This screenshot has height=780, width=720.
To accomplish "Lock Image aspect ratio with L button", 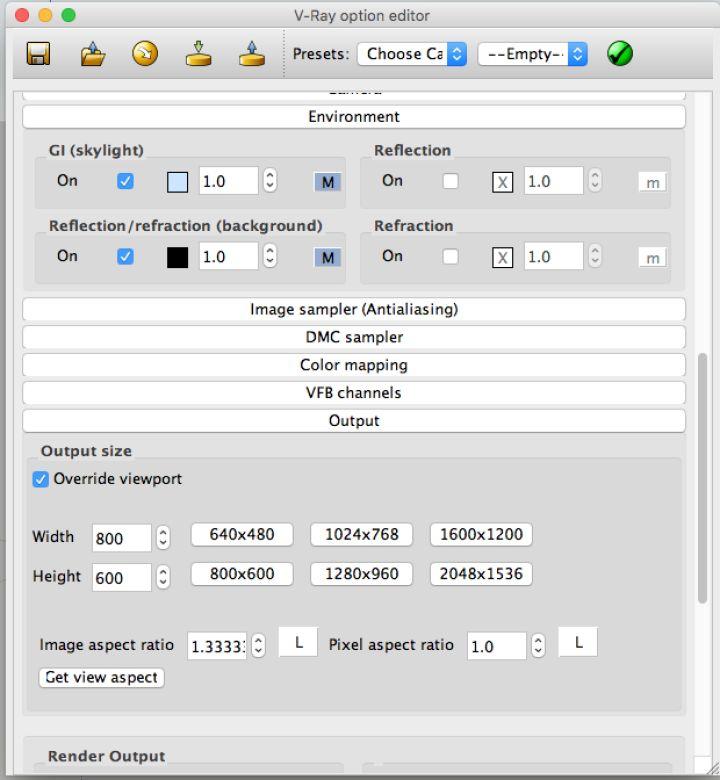I will point(298,642).
